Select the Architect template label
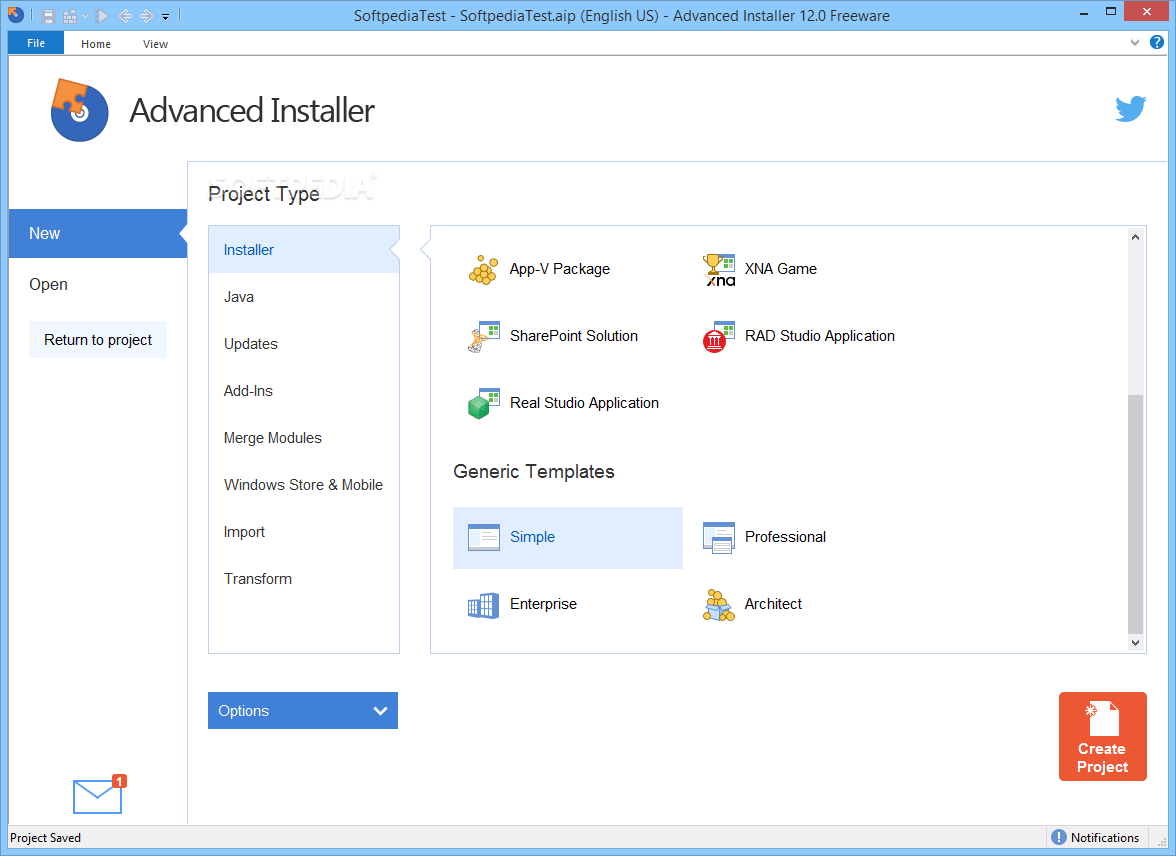This screenshot has height=856, width=1176. click(773, 604)
